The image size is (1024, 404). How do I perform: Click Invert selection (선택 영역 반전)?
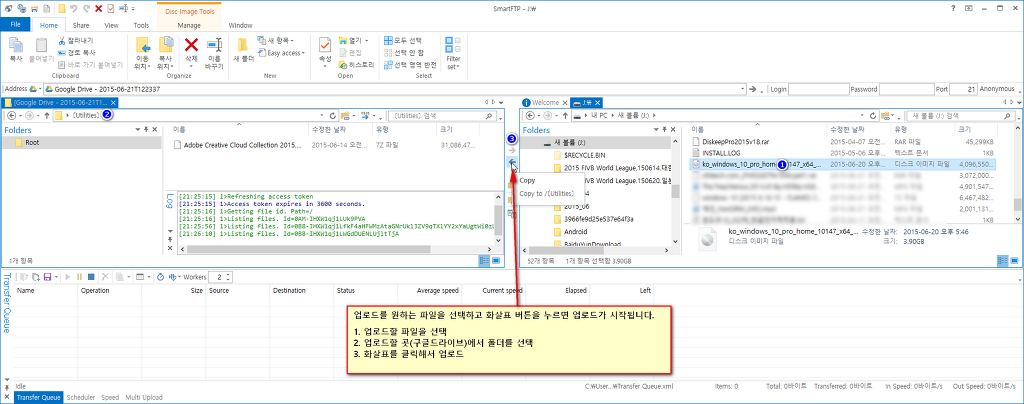(x=410, y=65)
